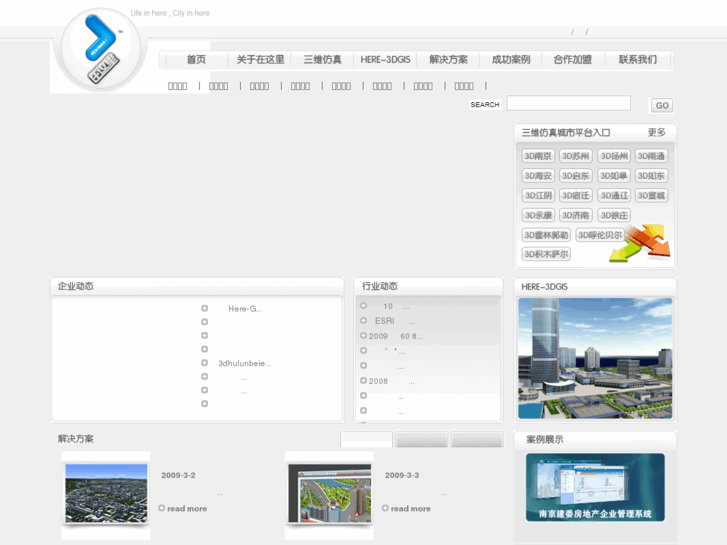Open the 关于在这里 menu item
The height and width of the screenshot is (545, 727).
tap(260, 60)
